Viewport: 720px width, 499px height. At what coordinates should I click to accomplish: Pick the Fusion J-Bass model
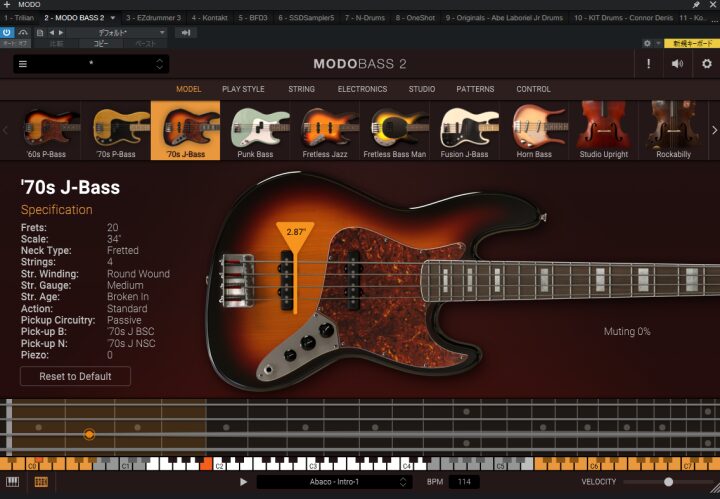click(464, 130)
